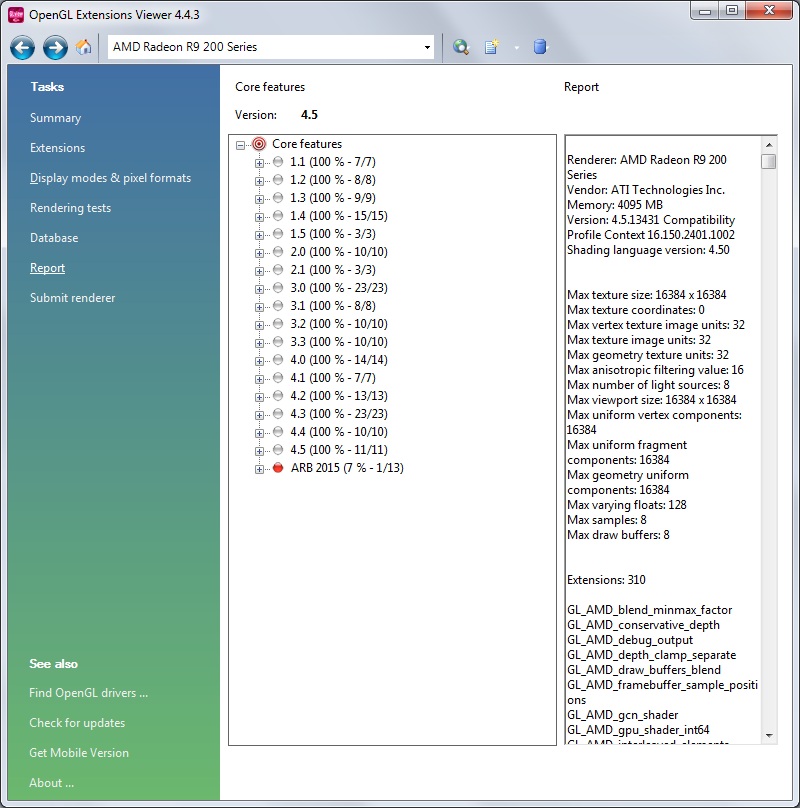Image resolution: width=800 pixels, height=808 pixels.
Task: Open Display modes & pixel formats
Action: pyautogui.click(x=110, y=178)
